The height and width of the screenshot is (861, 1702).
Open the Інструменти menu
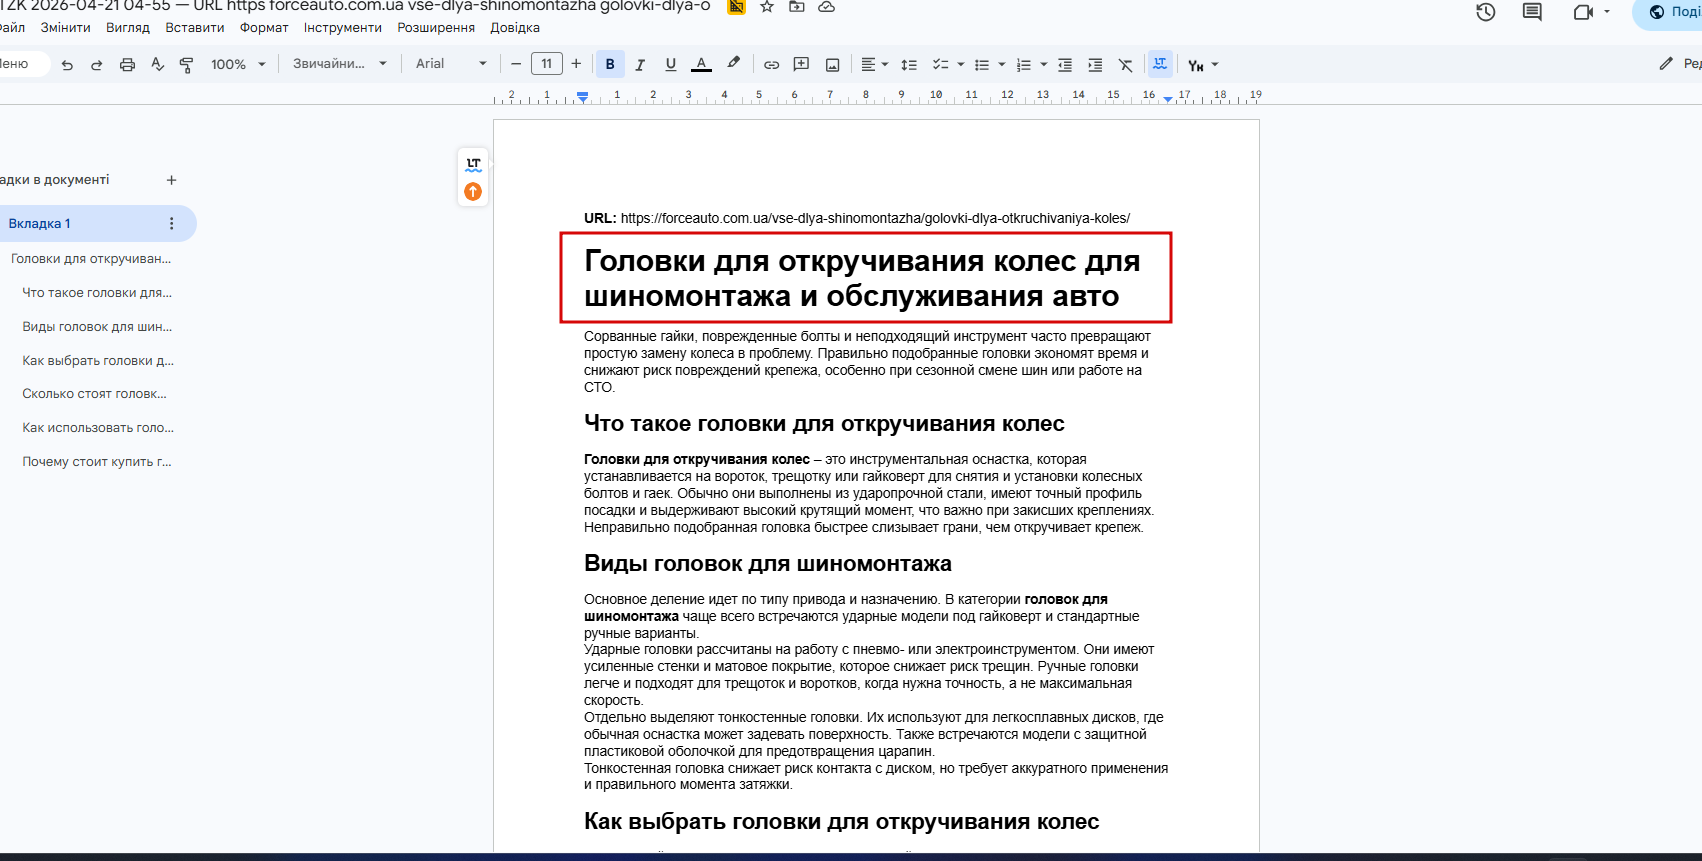[x=343, y=28]
